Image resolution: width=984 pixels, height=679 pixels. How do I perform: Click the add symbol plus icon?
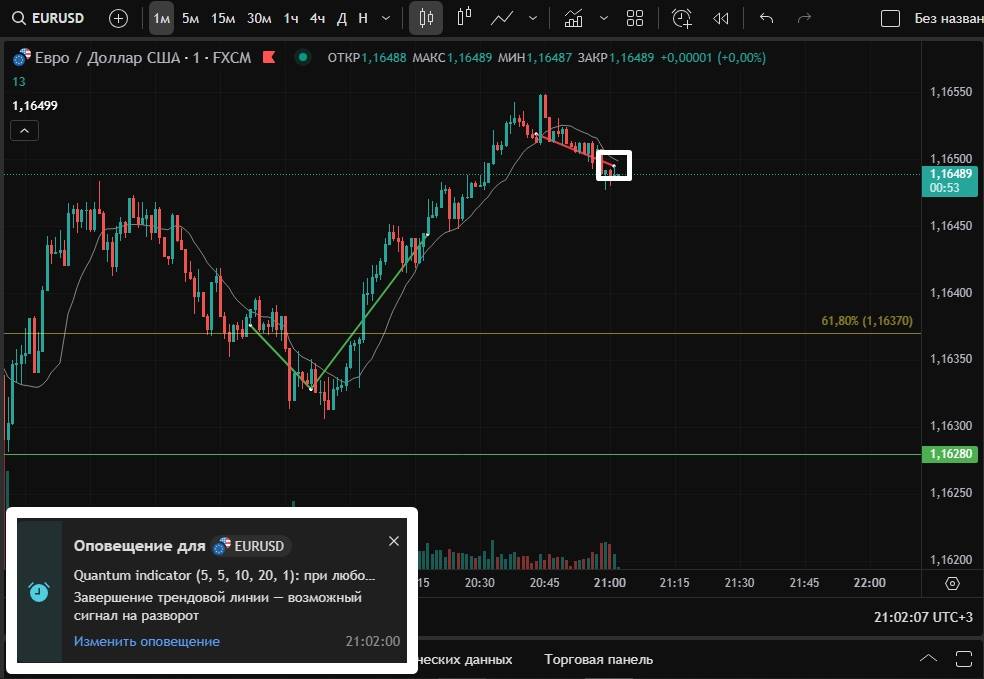coord(118,18)
